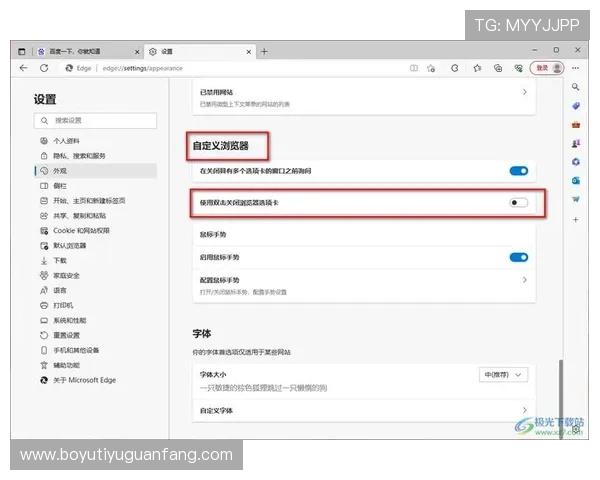
Task: Click the immersive reader icon in address bar
Action: 414,68
